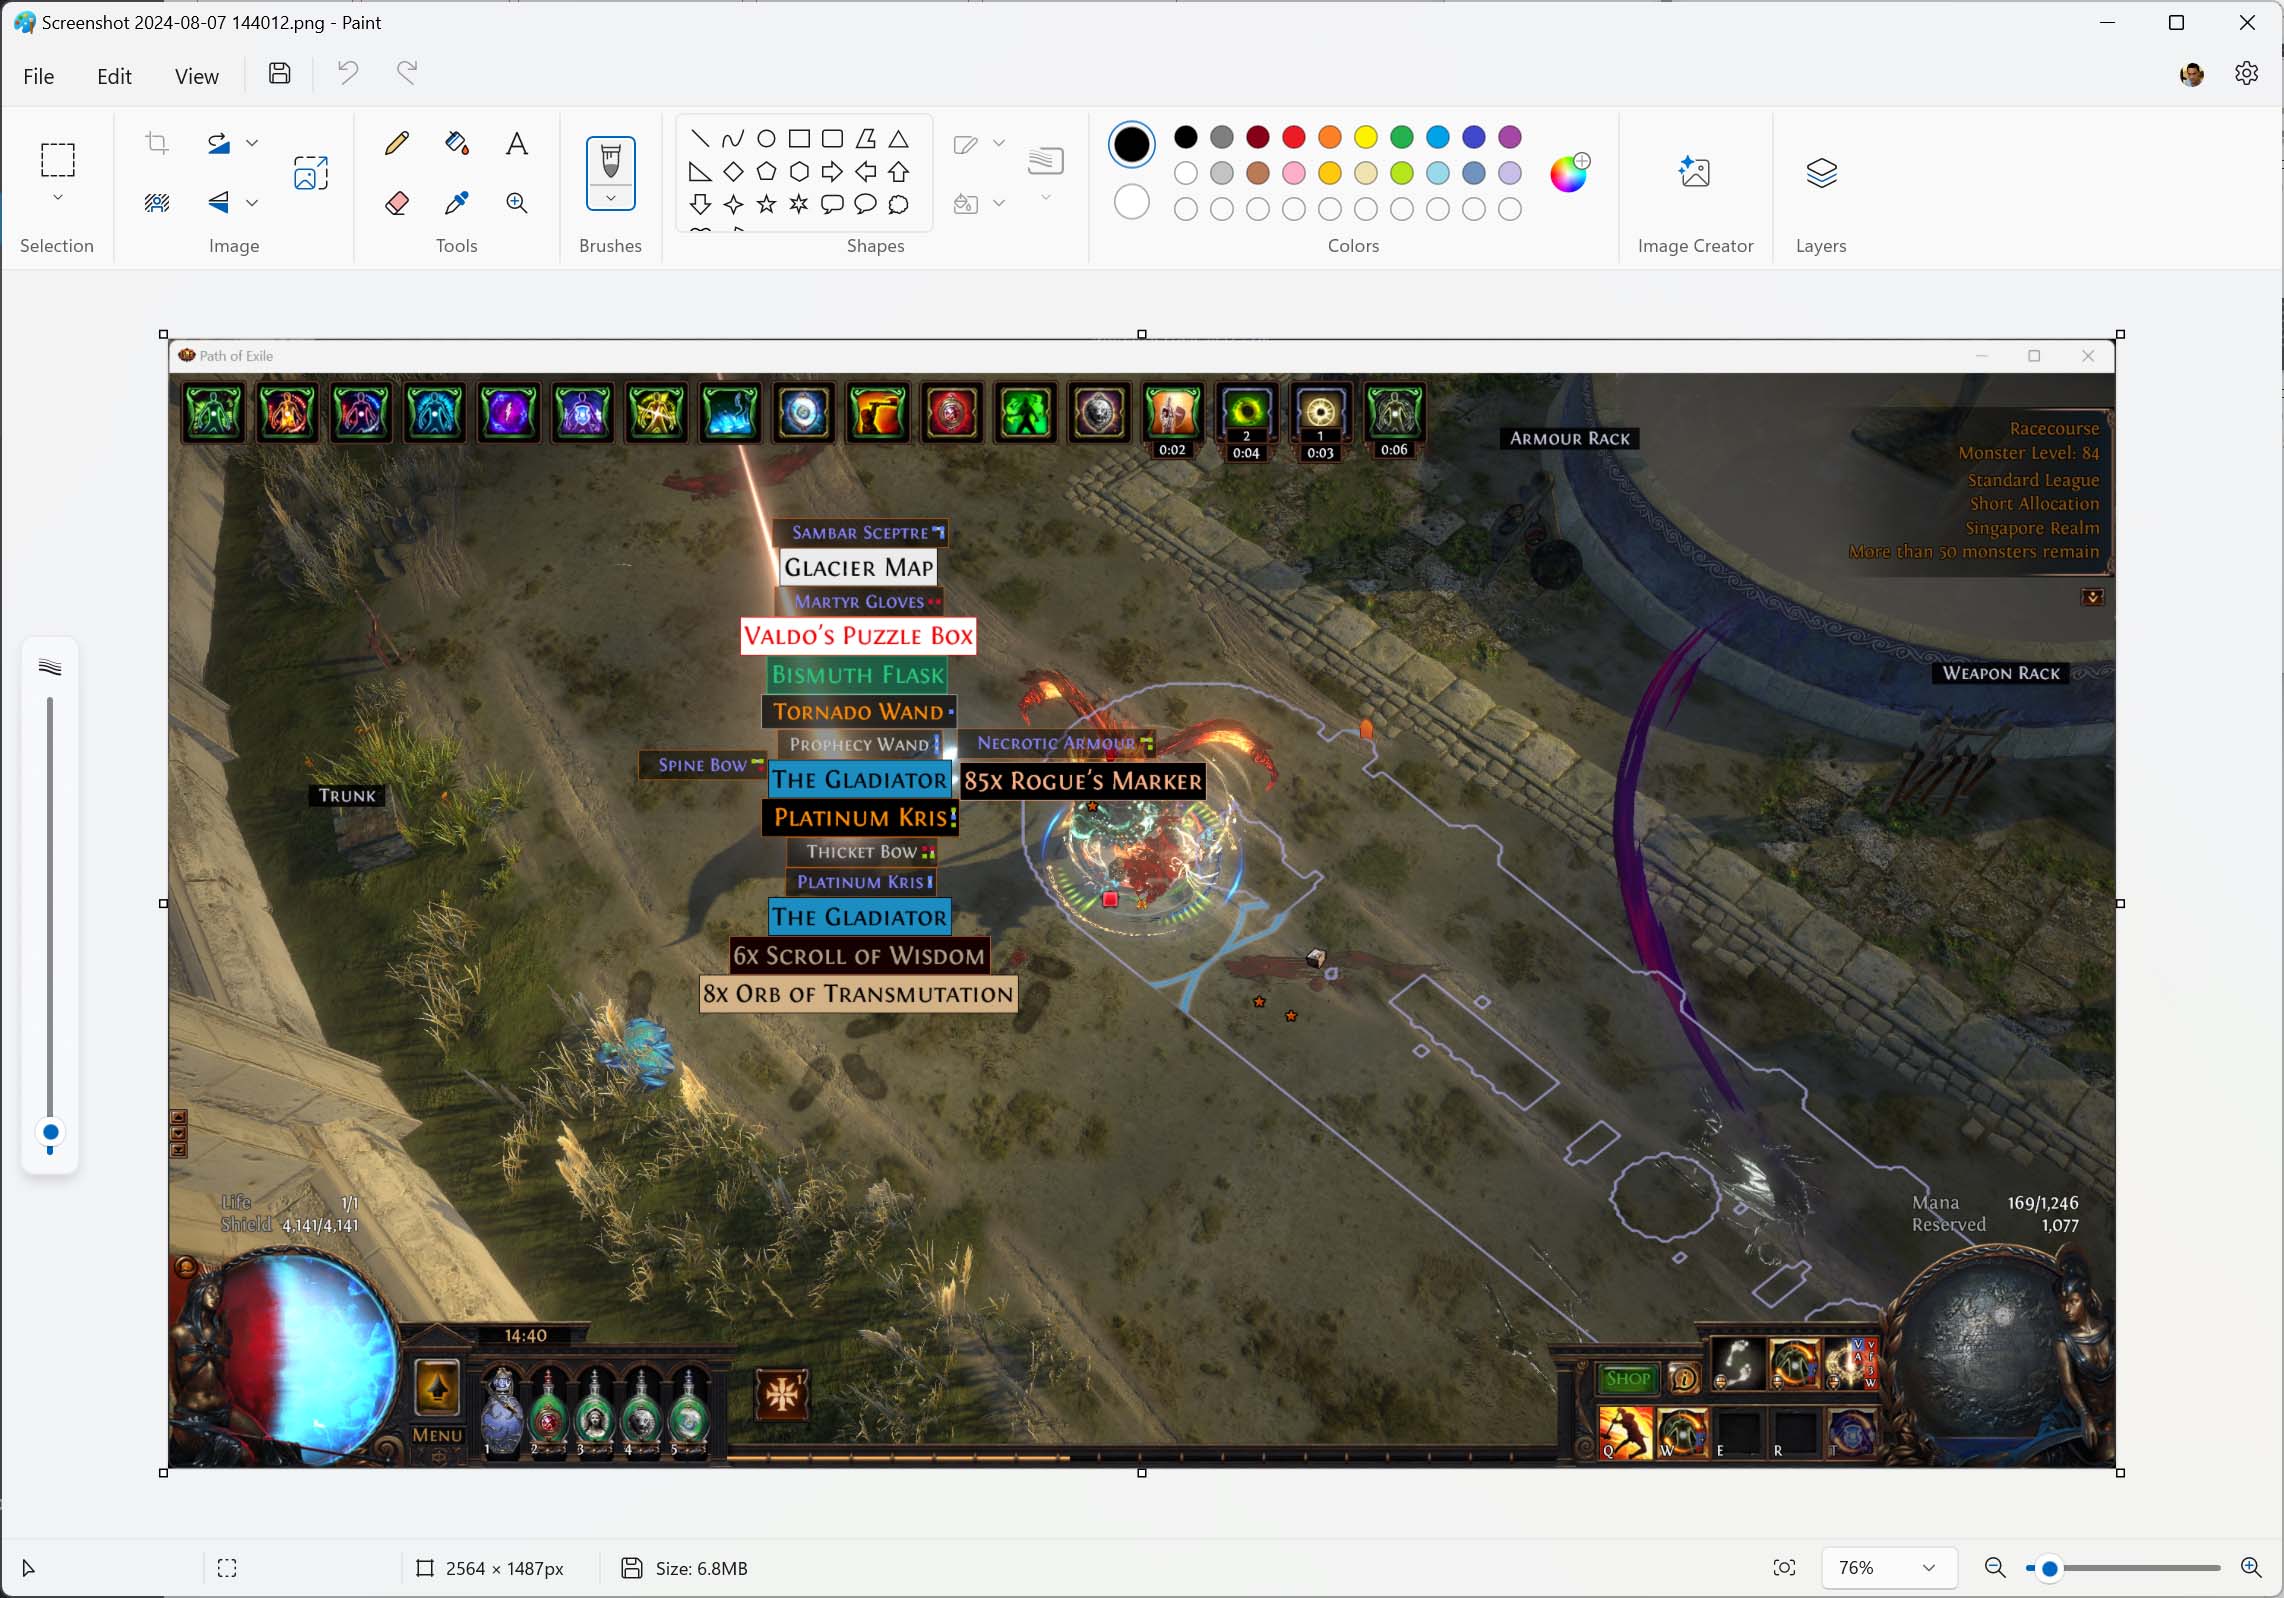The height and width of the screenshot is (1598, 2284).
Task: Open Image Creator
Action: point(1694,173)
